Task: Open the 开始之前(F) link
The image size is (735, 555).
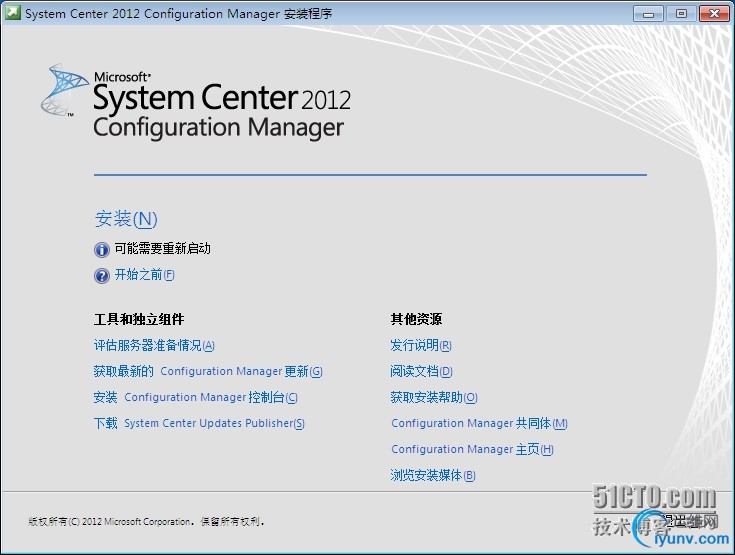Action: [144, 275]
